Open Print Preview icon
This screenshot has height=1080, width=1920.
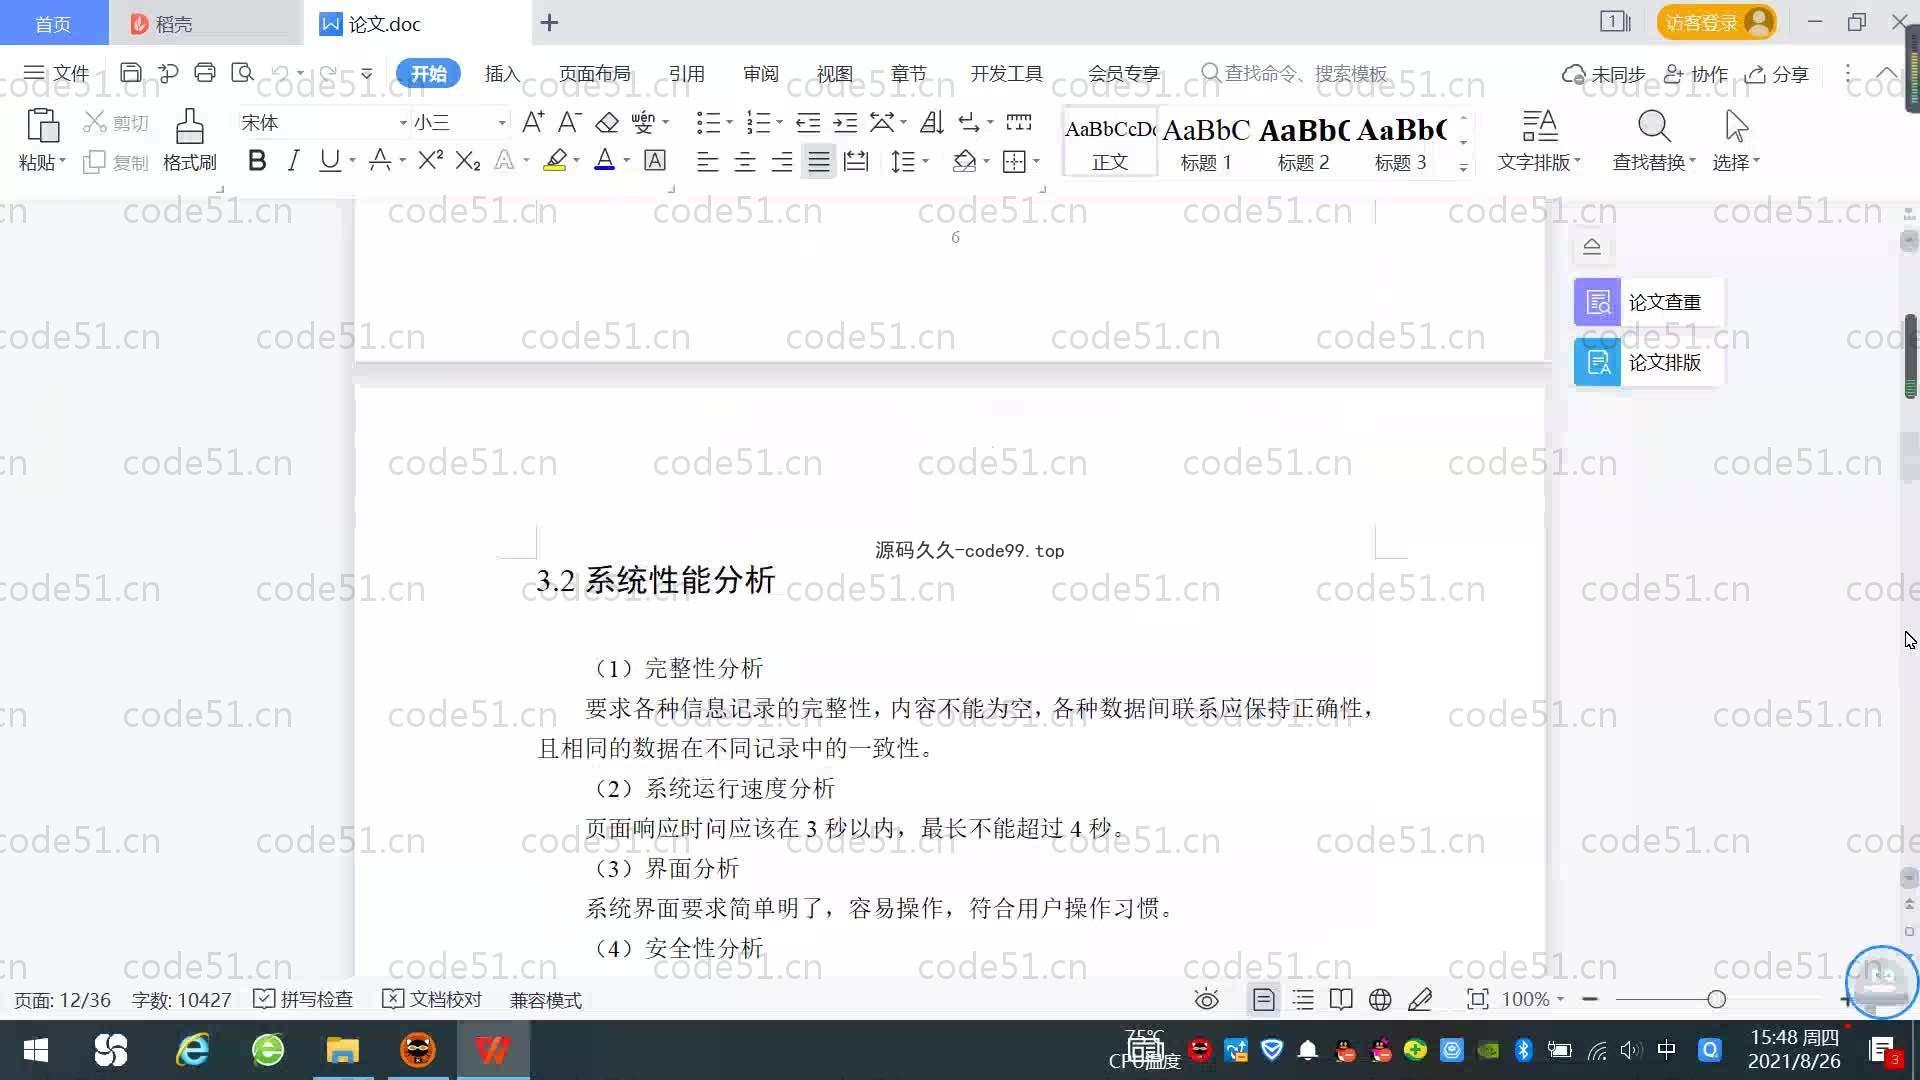[242, 73]
